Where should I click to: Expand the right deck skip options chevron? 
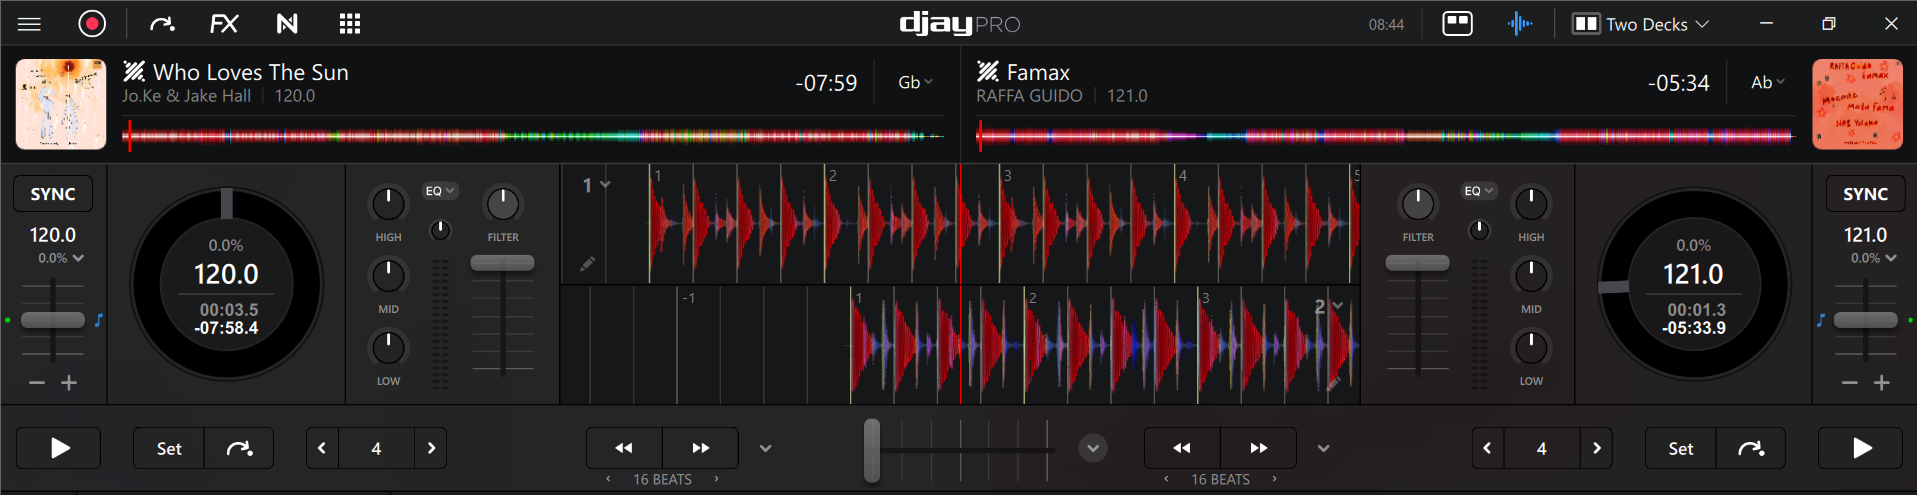pos(1324,449)
